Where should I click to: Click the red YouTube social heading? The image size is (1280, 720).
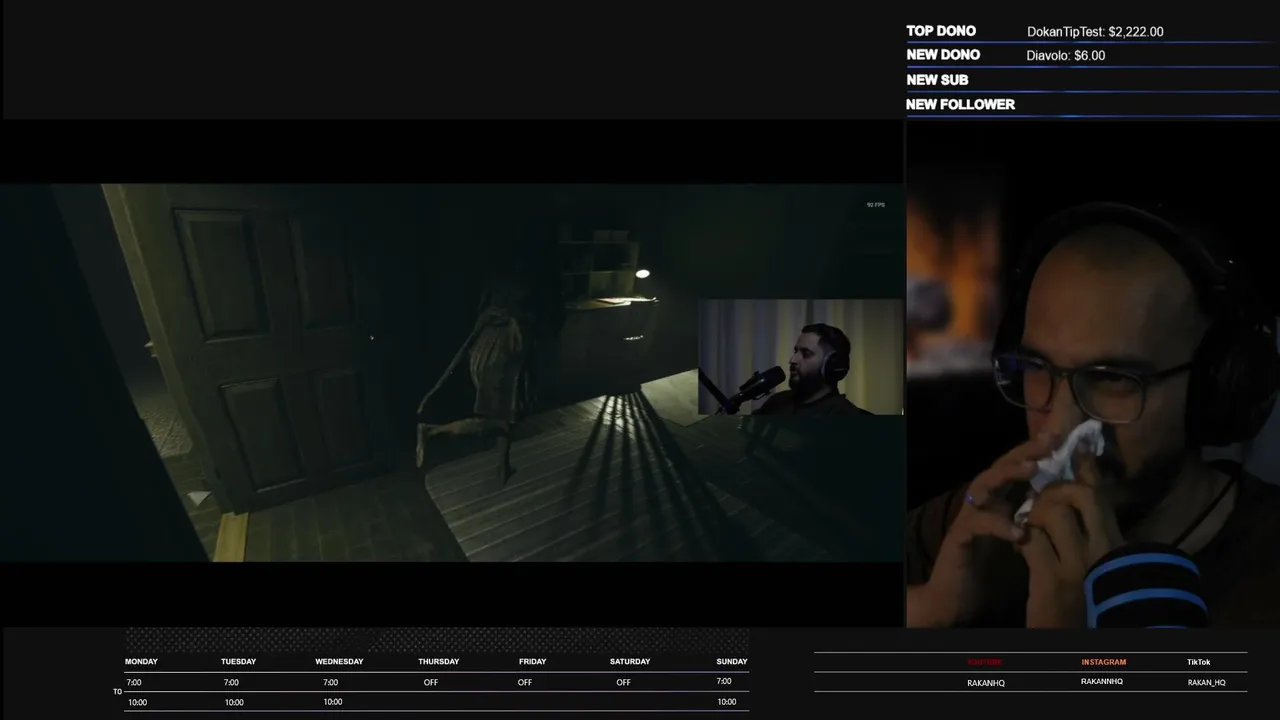pyautogui.click(x=984, y=662)
